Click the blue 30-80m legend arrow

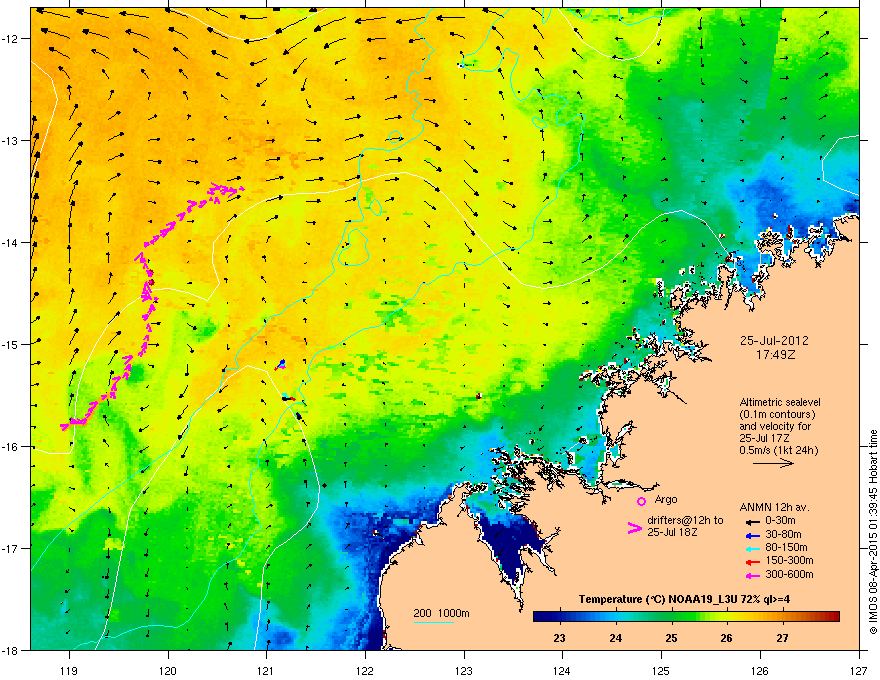752,535
